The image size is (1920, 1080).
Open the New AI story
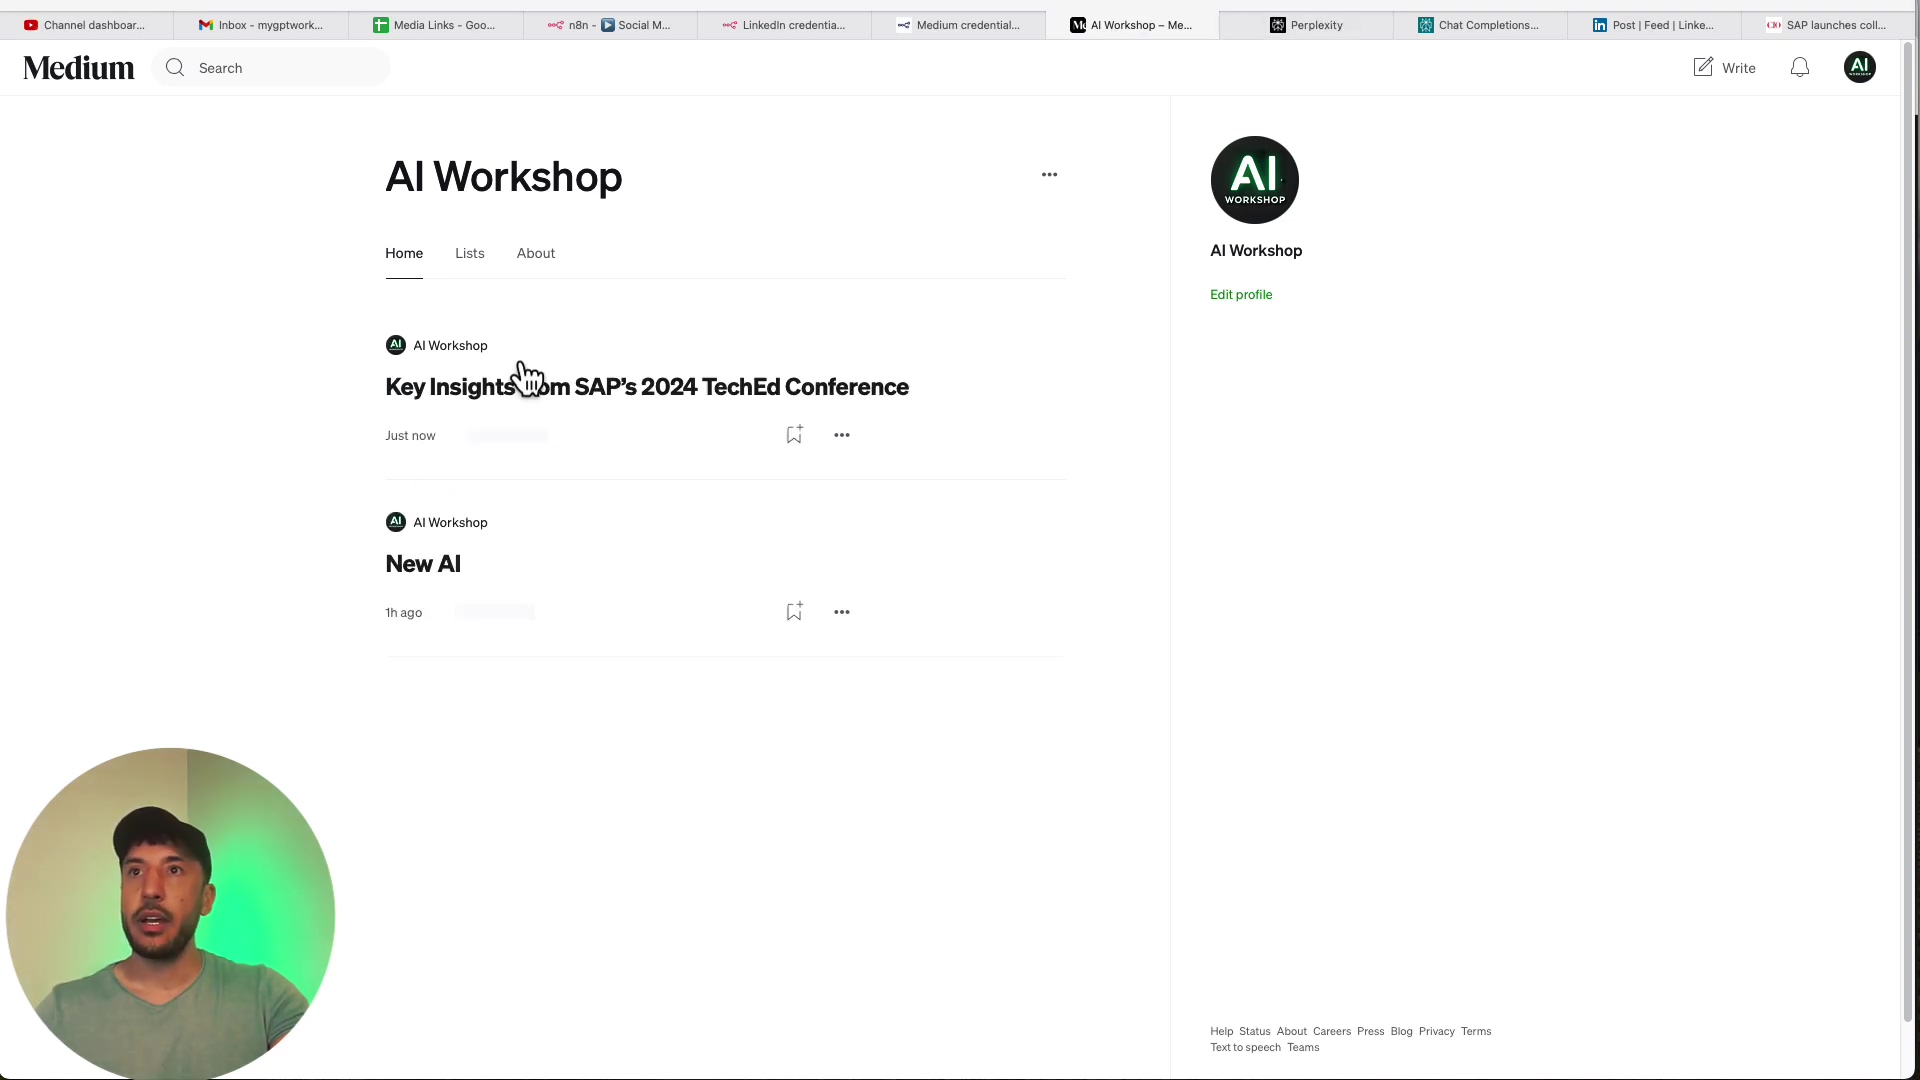(x=423, y=564)
